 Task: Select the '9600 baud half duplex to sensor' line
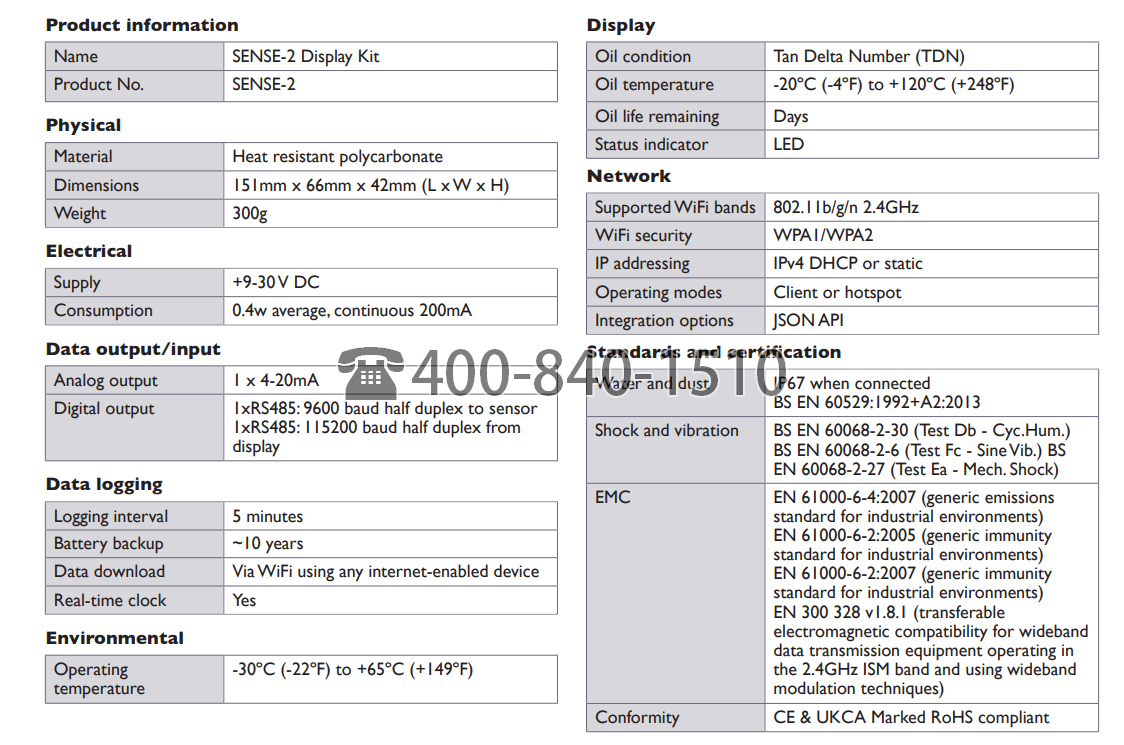point(385,409)
